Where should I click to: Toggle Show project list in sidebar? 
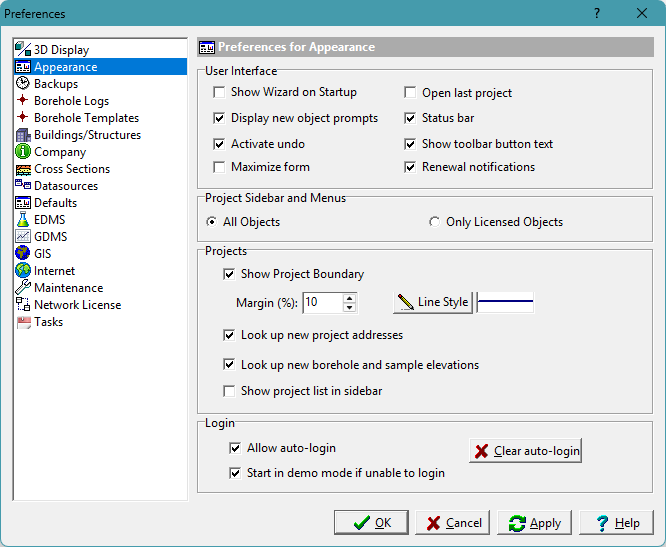229,391
